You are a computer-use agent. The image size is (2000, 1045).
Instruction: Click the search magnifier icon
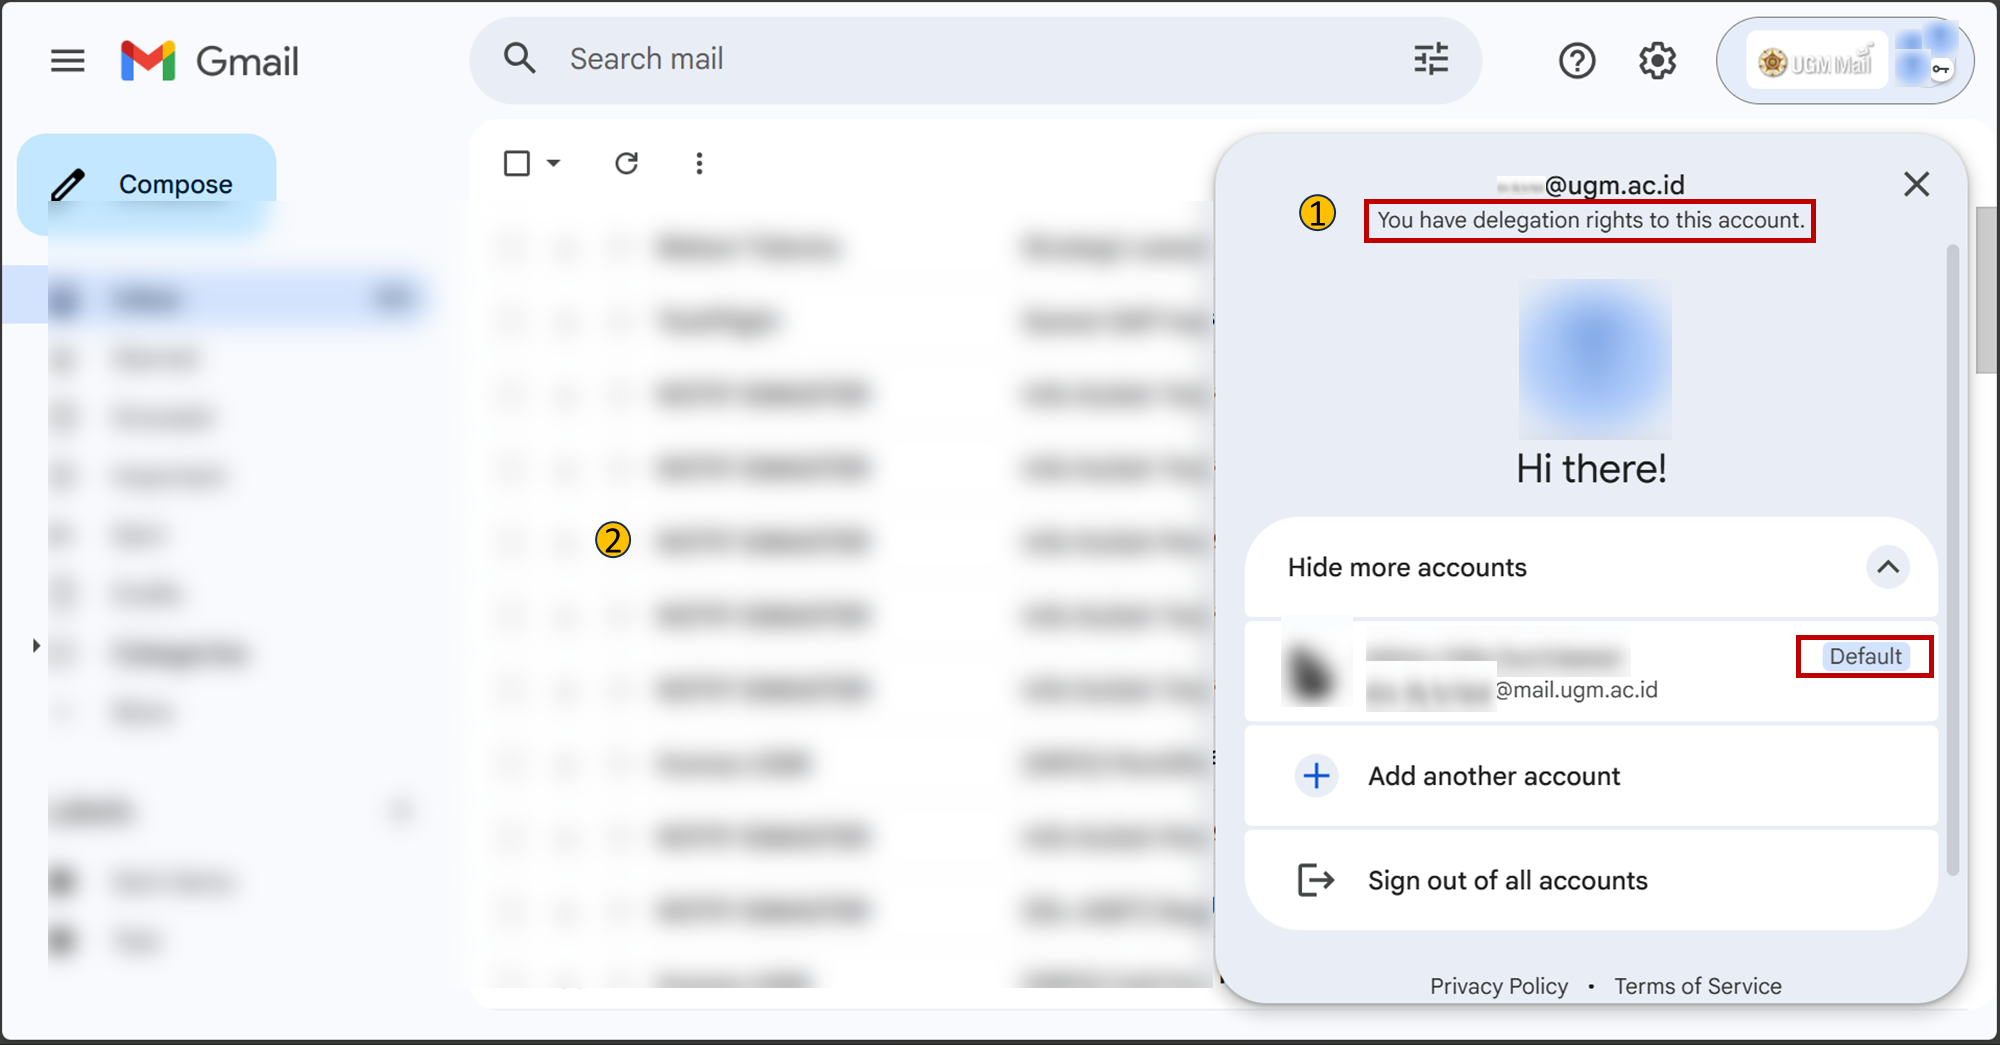click(x=520, y=59)
